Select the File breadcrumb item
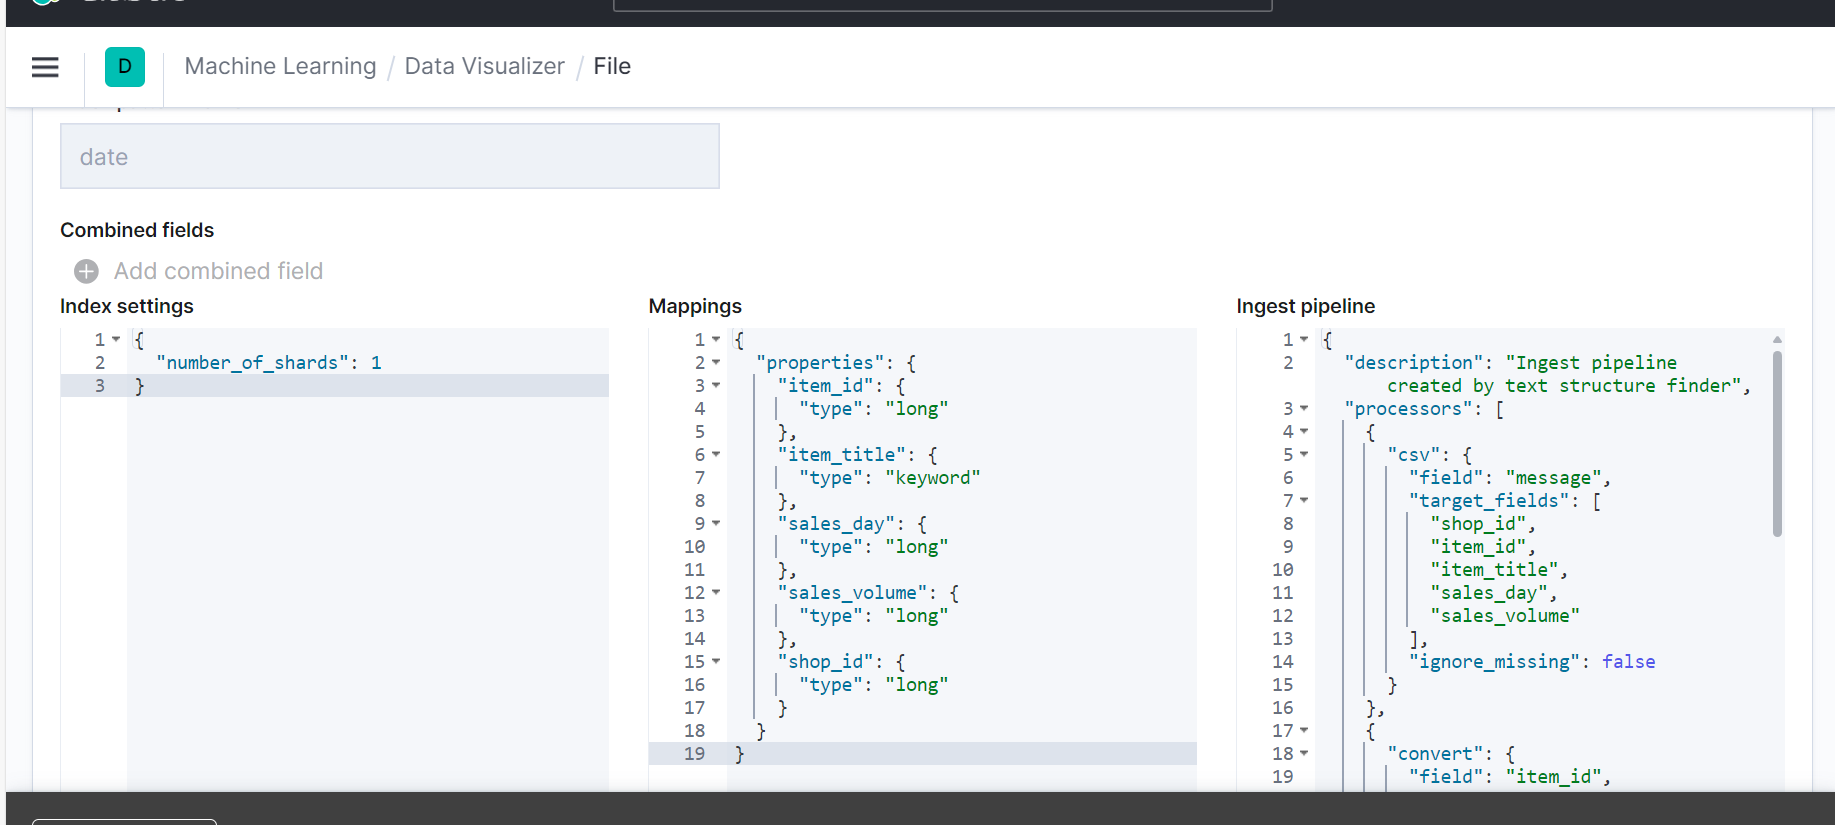Viewport: 1835px width, 825px height. pos(612,66)
